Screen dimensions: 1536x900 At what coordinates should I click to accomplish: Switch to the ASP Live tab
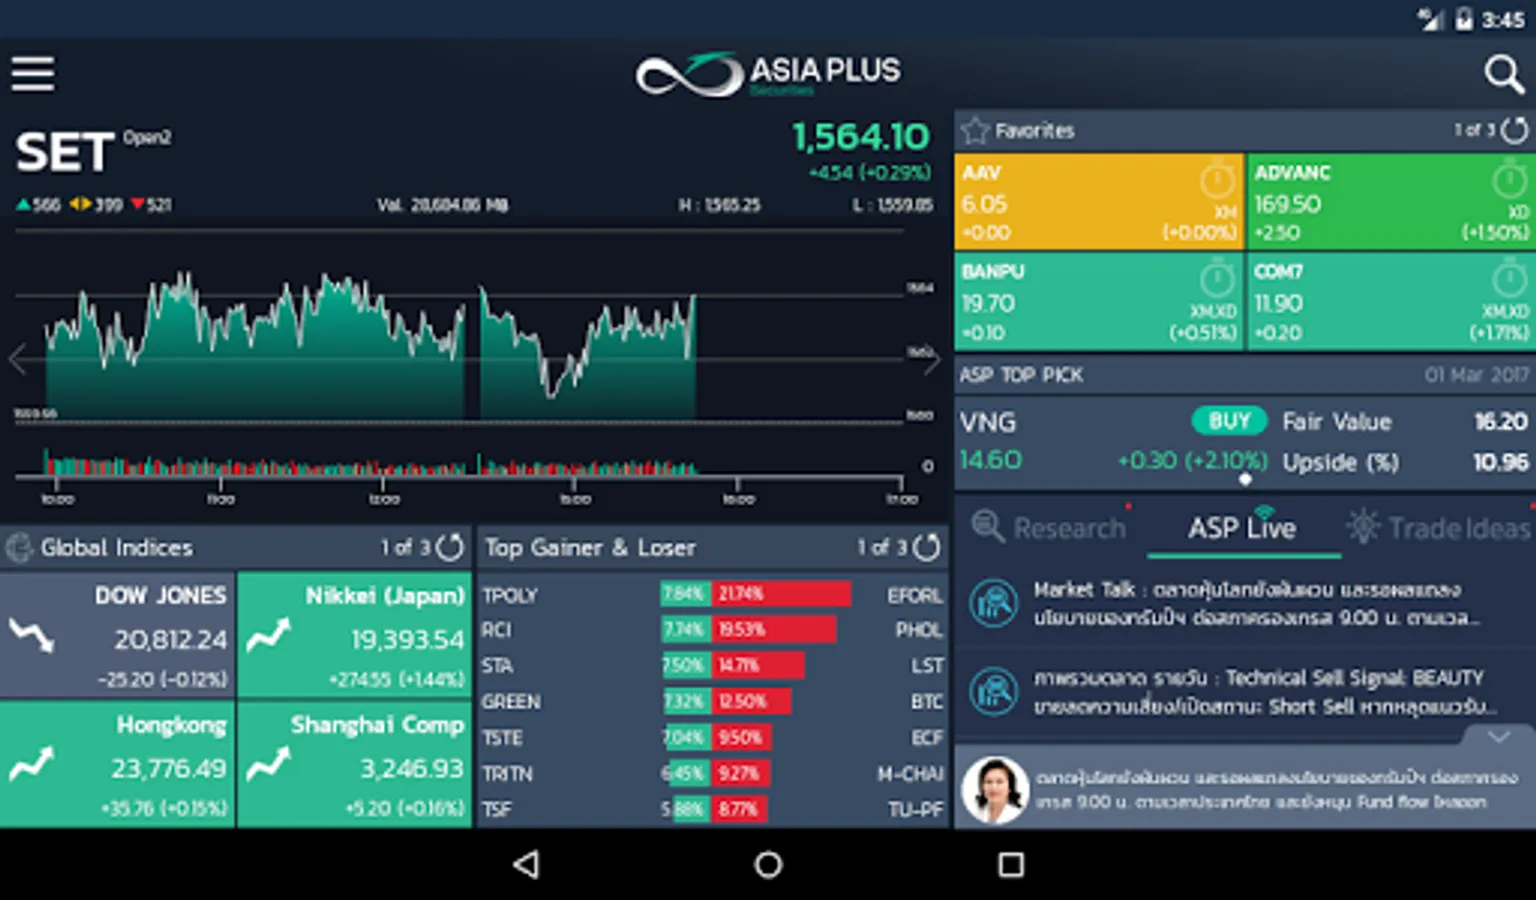(x=1243, y=527)
